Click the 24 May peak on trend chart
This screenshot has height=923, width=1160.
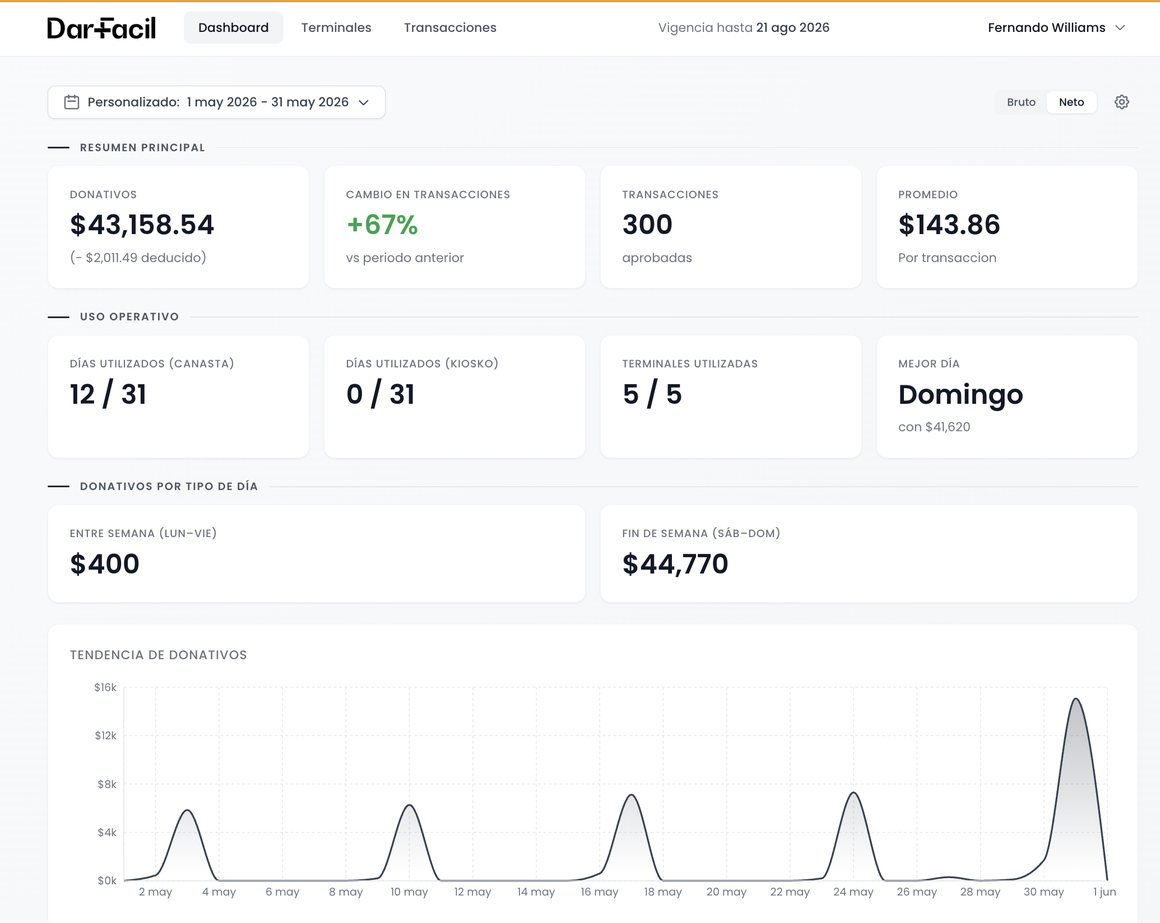854,793
